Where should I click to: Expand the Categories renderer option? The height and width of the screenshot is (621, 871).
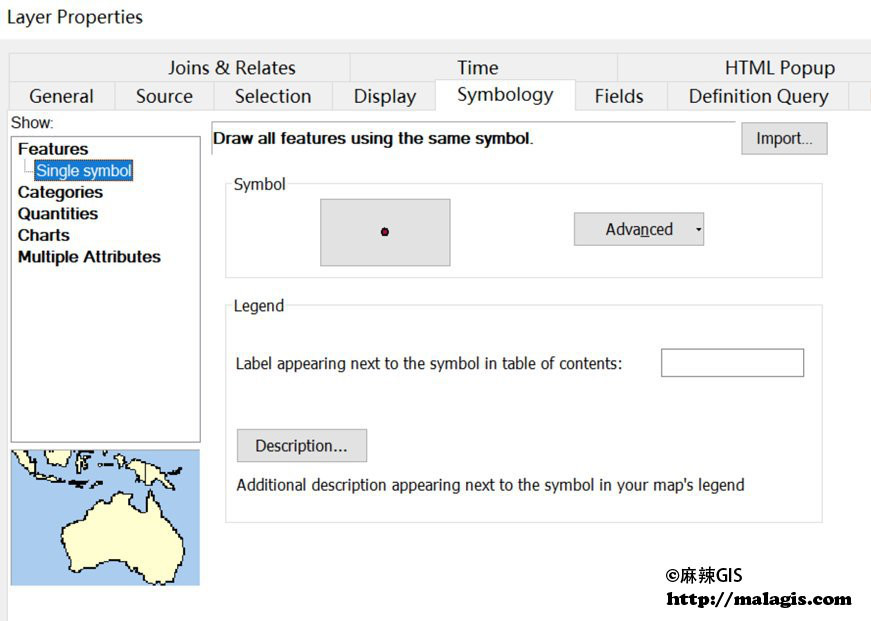[x=60, y=192]
